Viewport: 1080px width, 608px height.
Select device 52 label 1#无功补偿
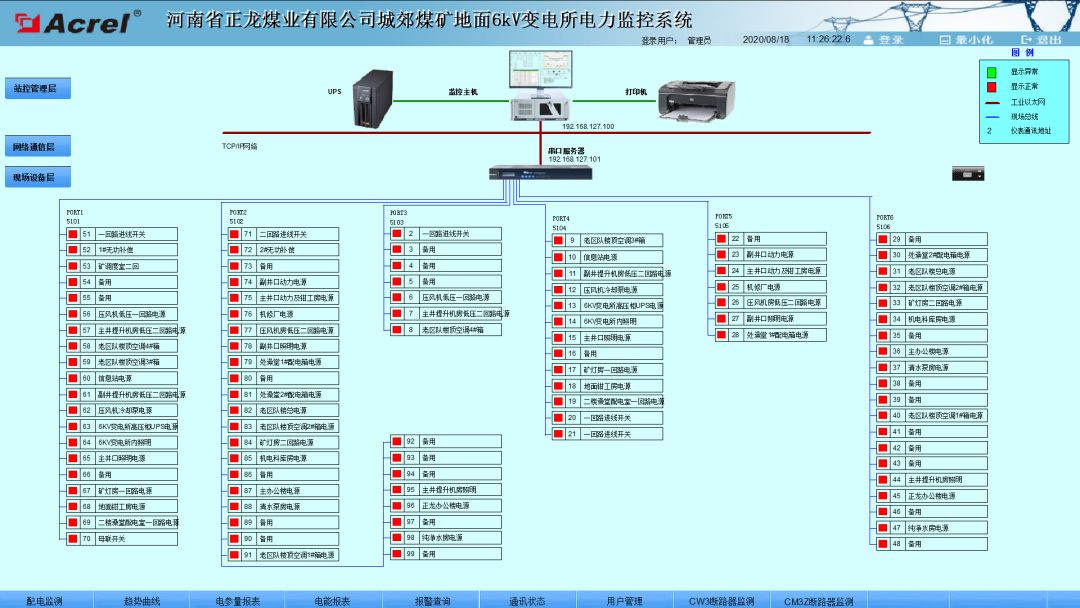116,250
